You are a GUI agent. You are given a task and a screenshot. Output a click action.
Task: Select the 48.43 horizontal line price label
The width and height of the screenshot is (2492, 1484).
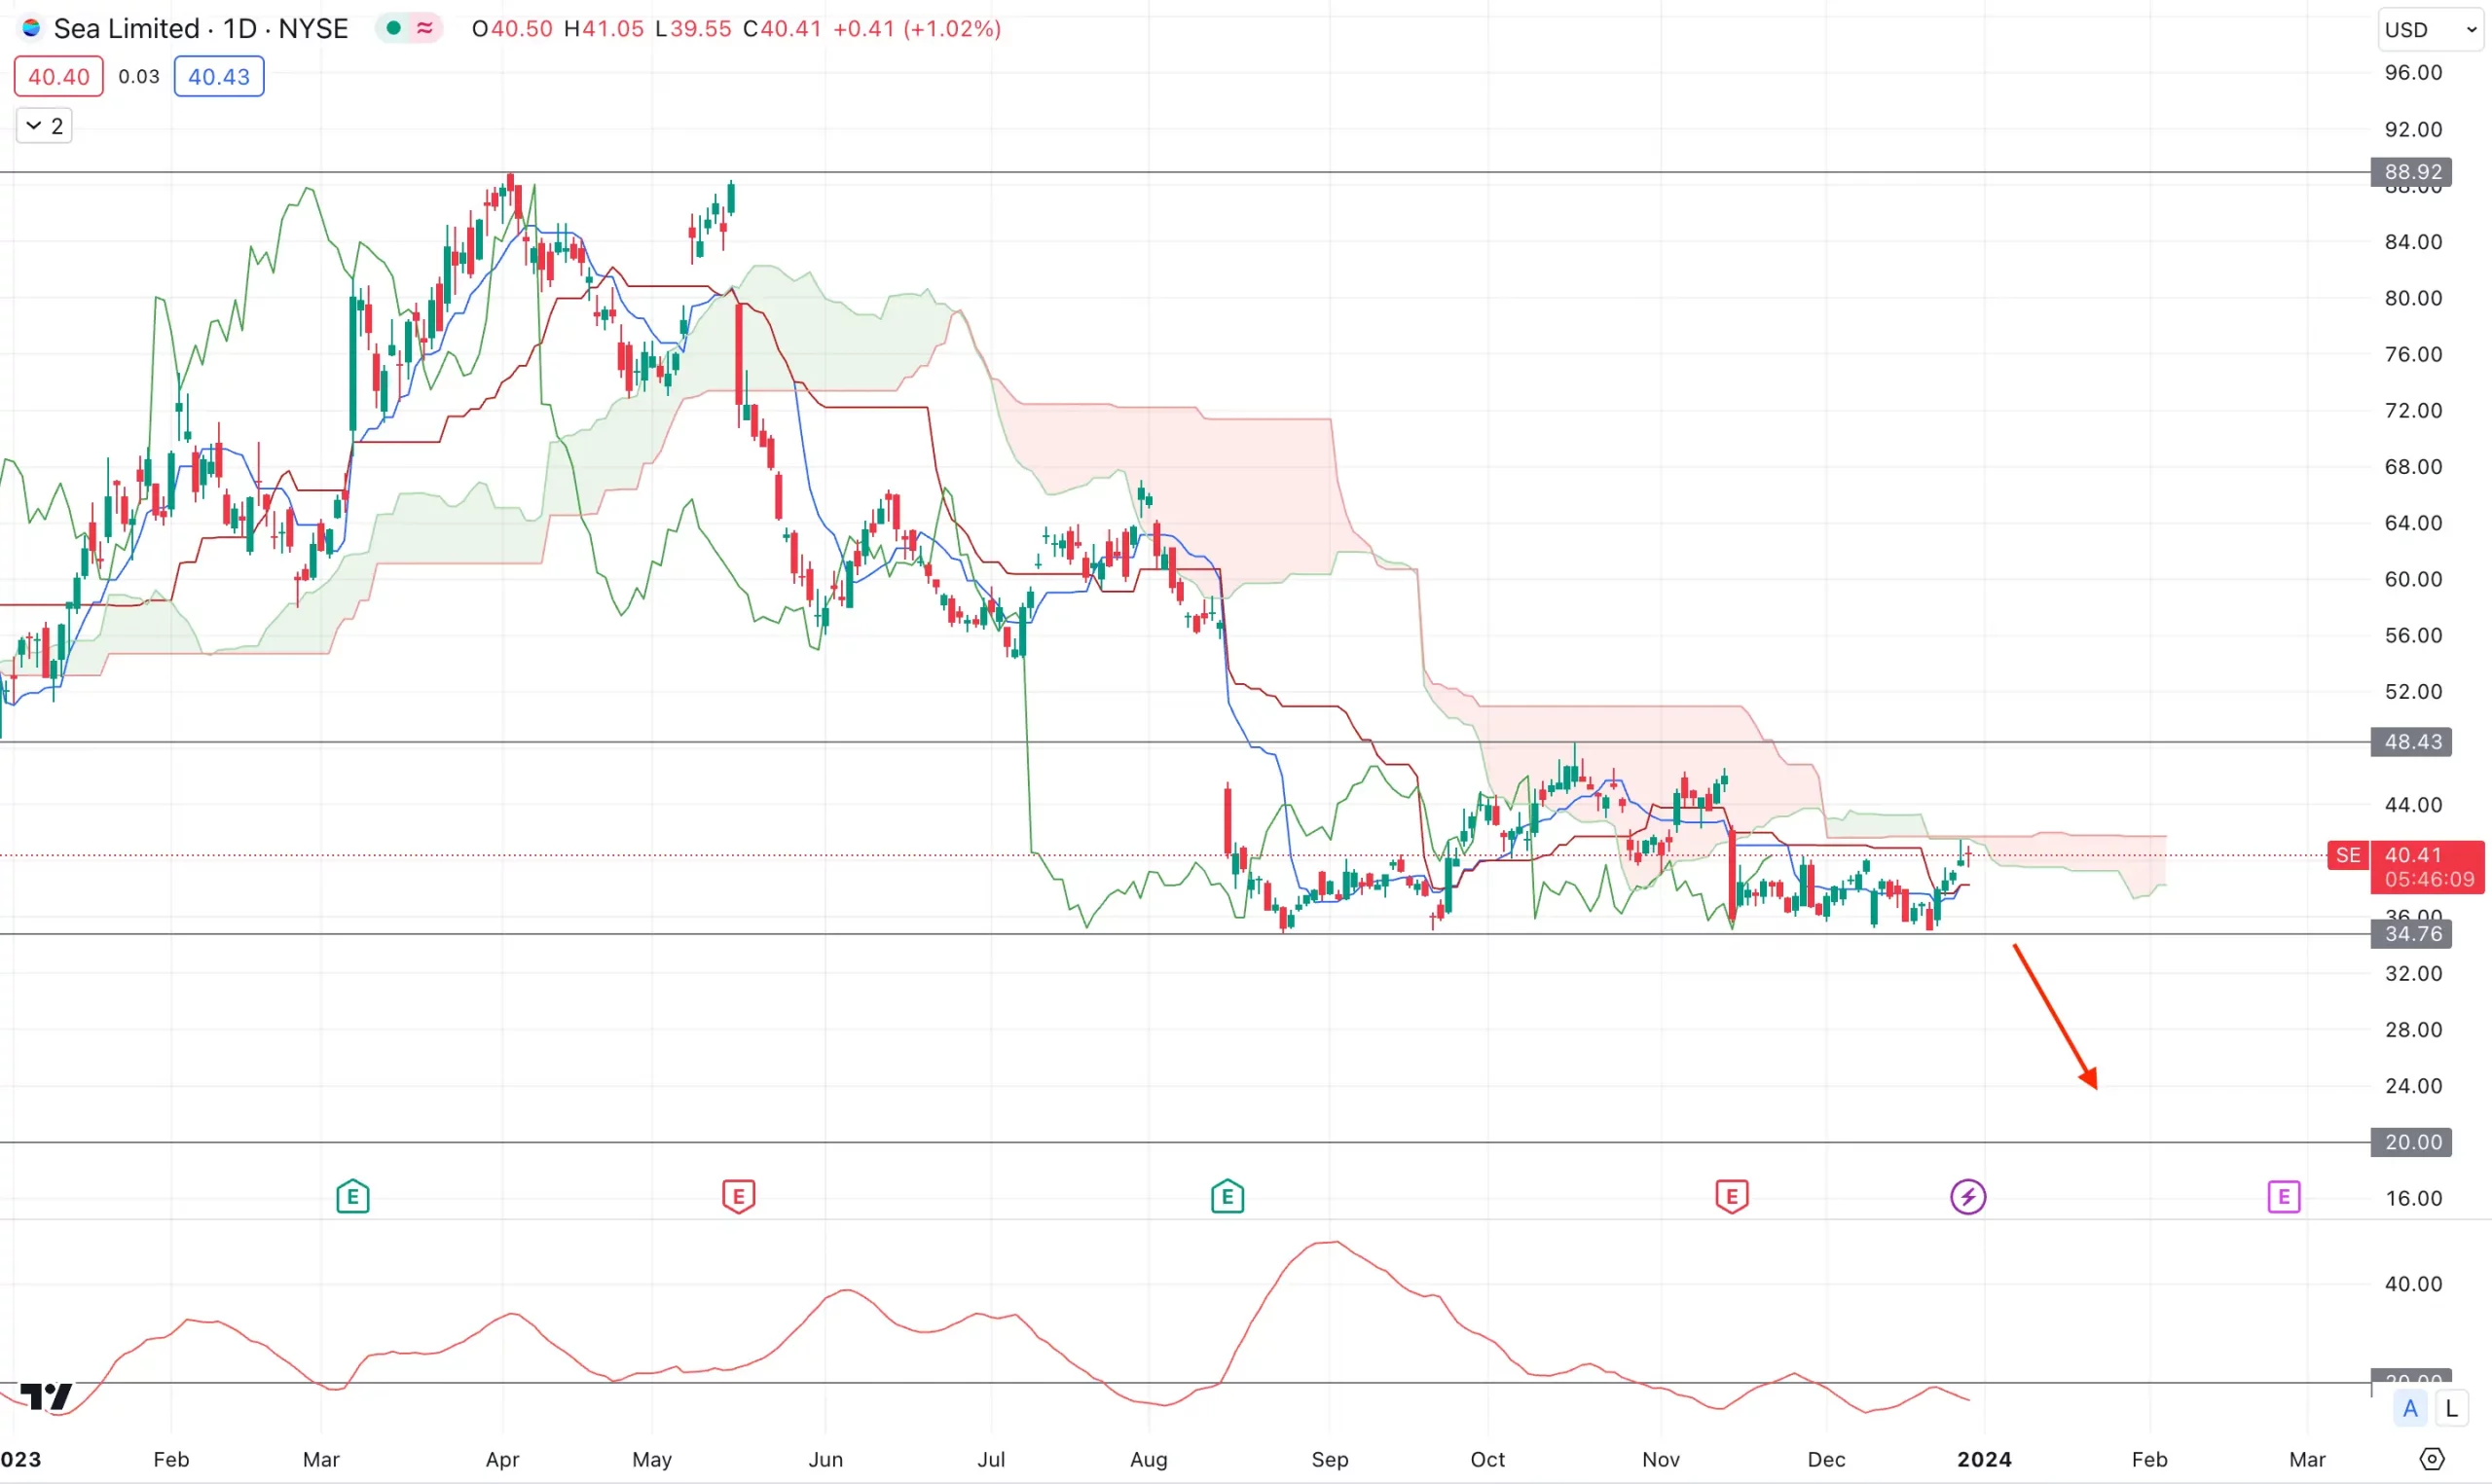tap(2411, 742)
